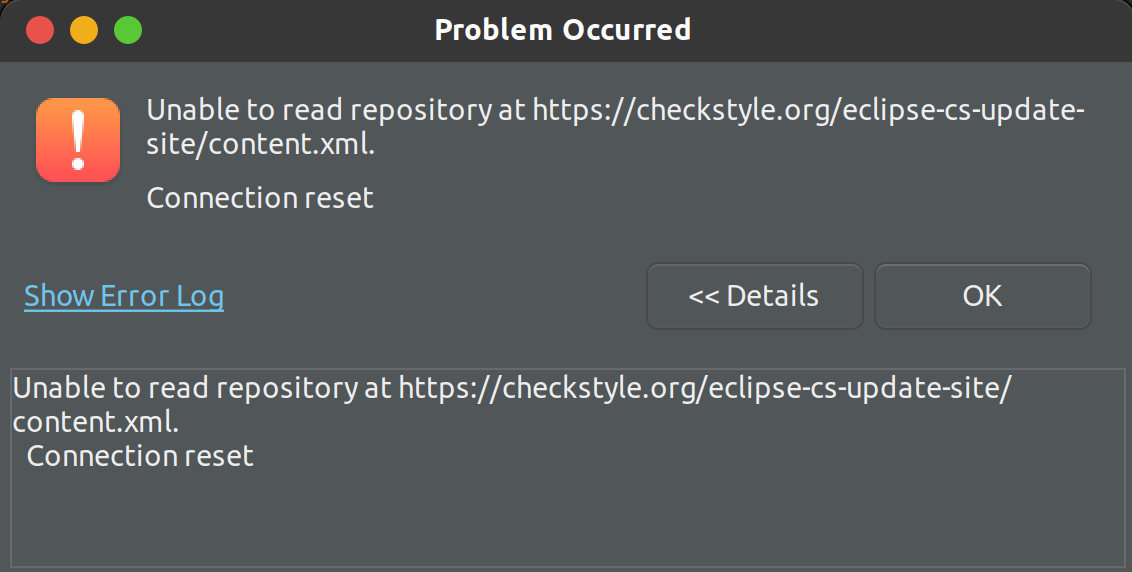
Task: Click the orange exclamation error icon
Action: pyautogui.click(x=78, y=139)
